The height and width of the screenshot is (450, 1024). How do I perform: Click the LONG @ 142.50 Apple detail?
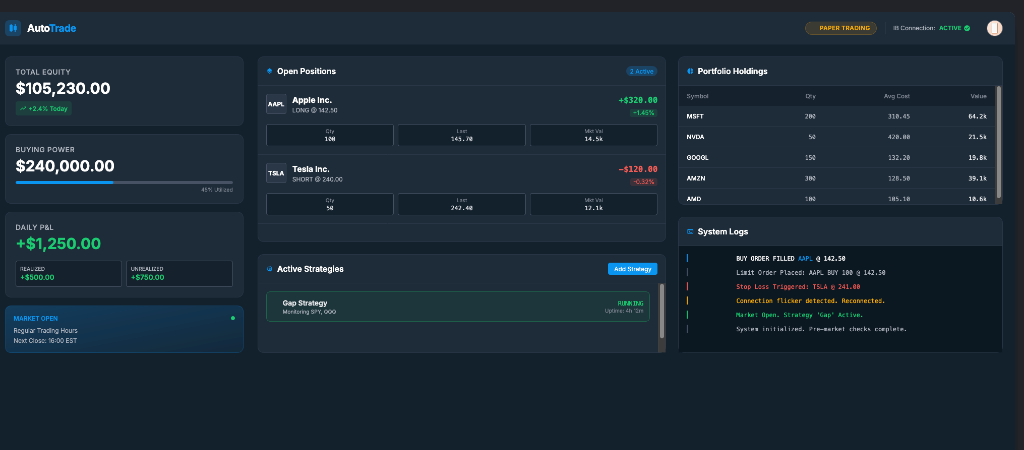(x=315, y=110)
